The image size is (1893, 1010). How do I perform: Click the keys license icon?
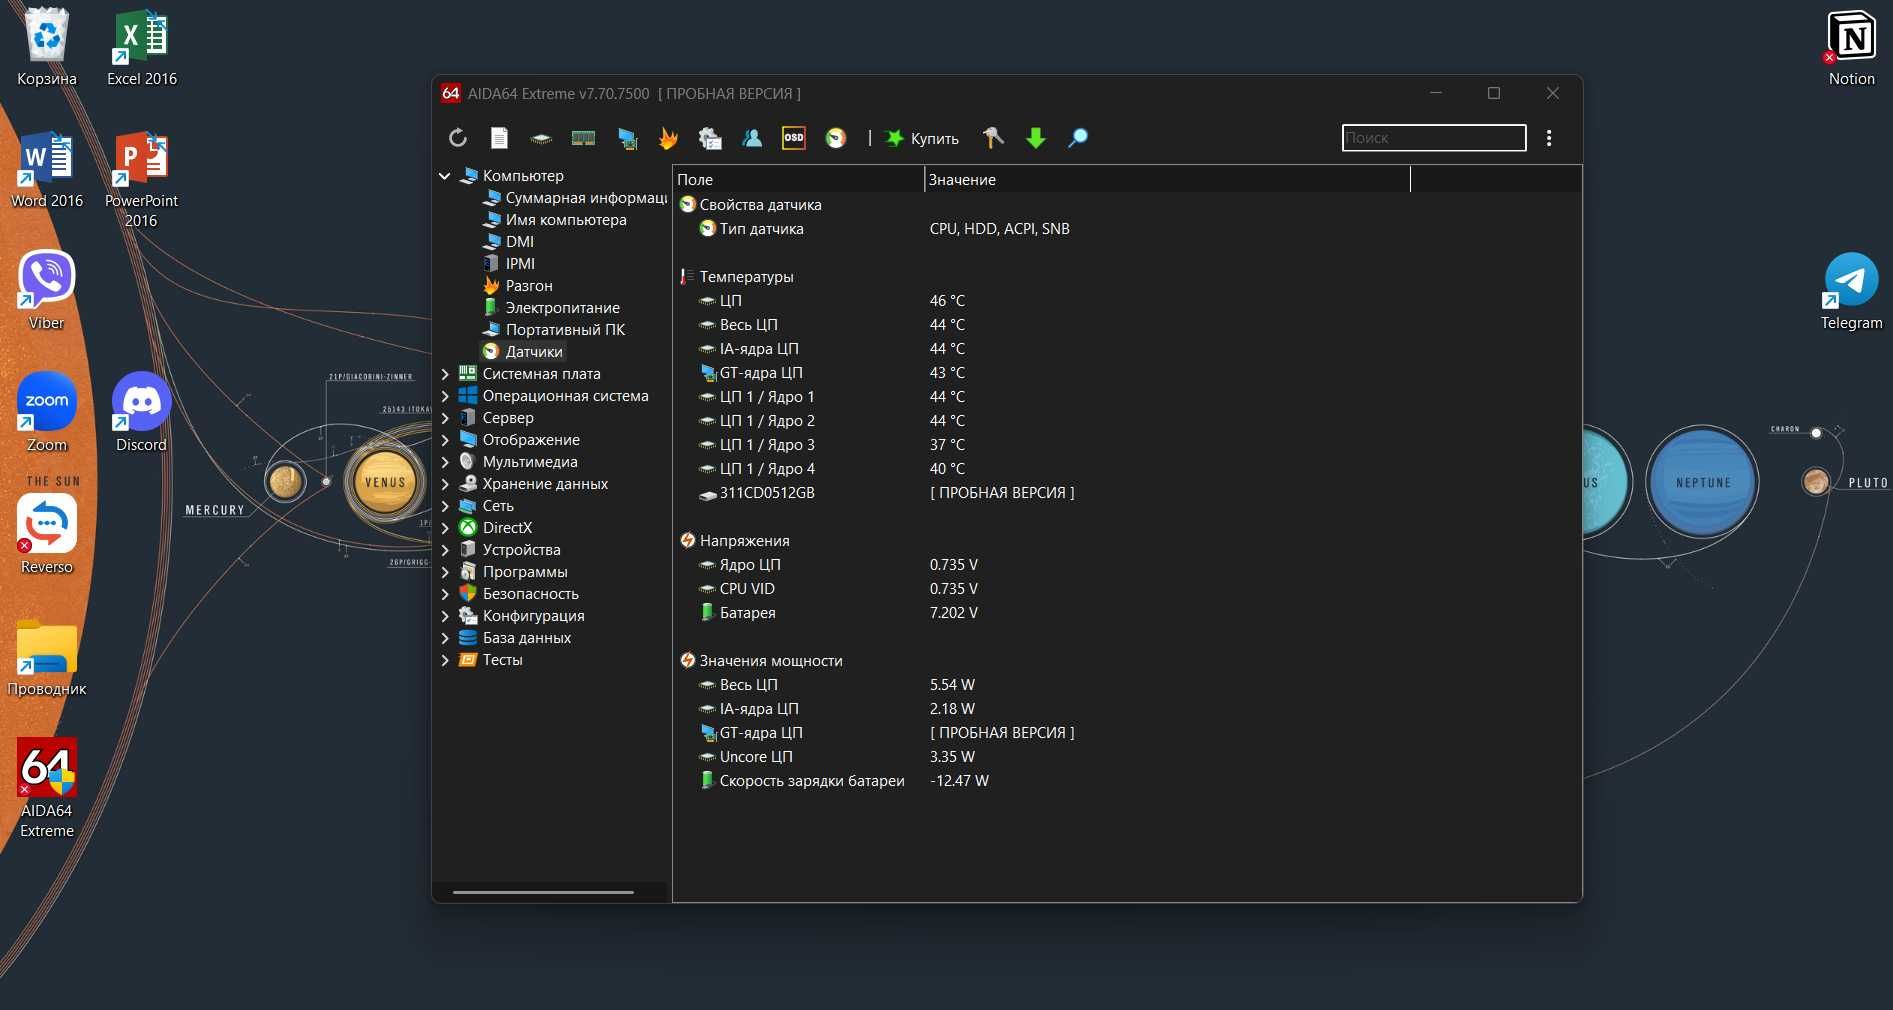(x=993, y=138)
